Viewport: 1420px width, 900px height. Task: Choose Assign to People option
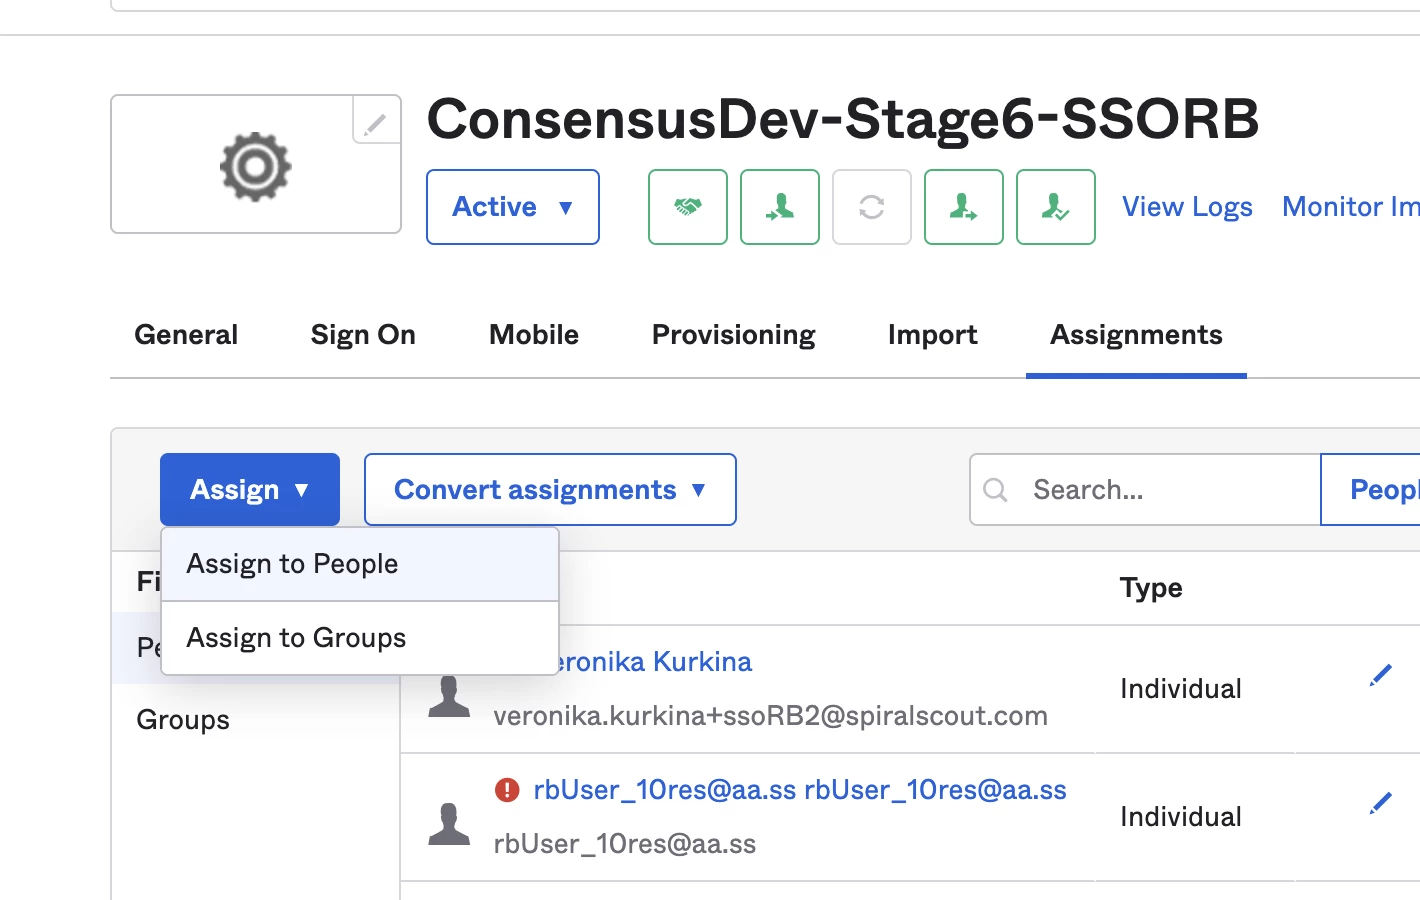coord(292,564)
